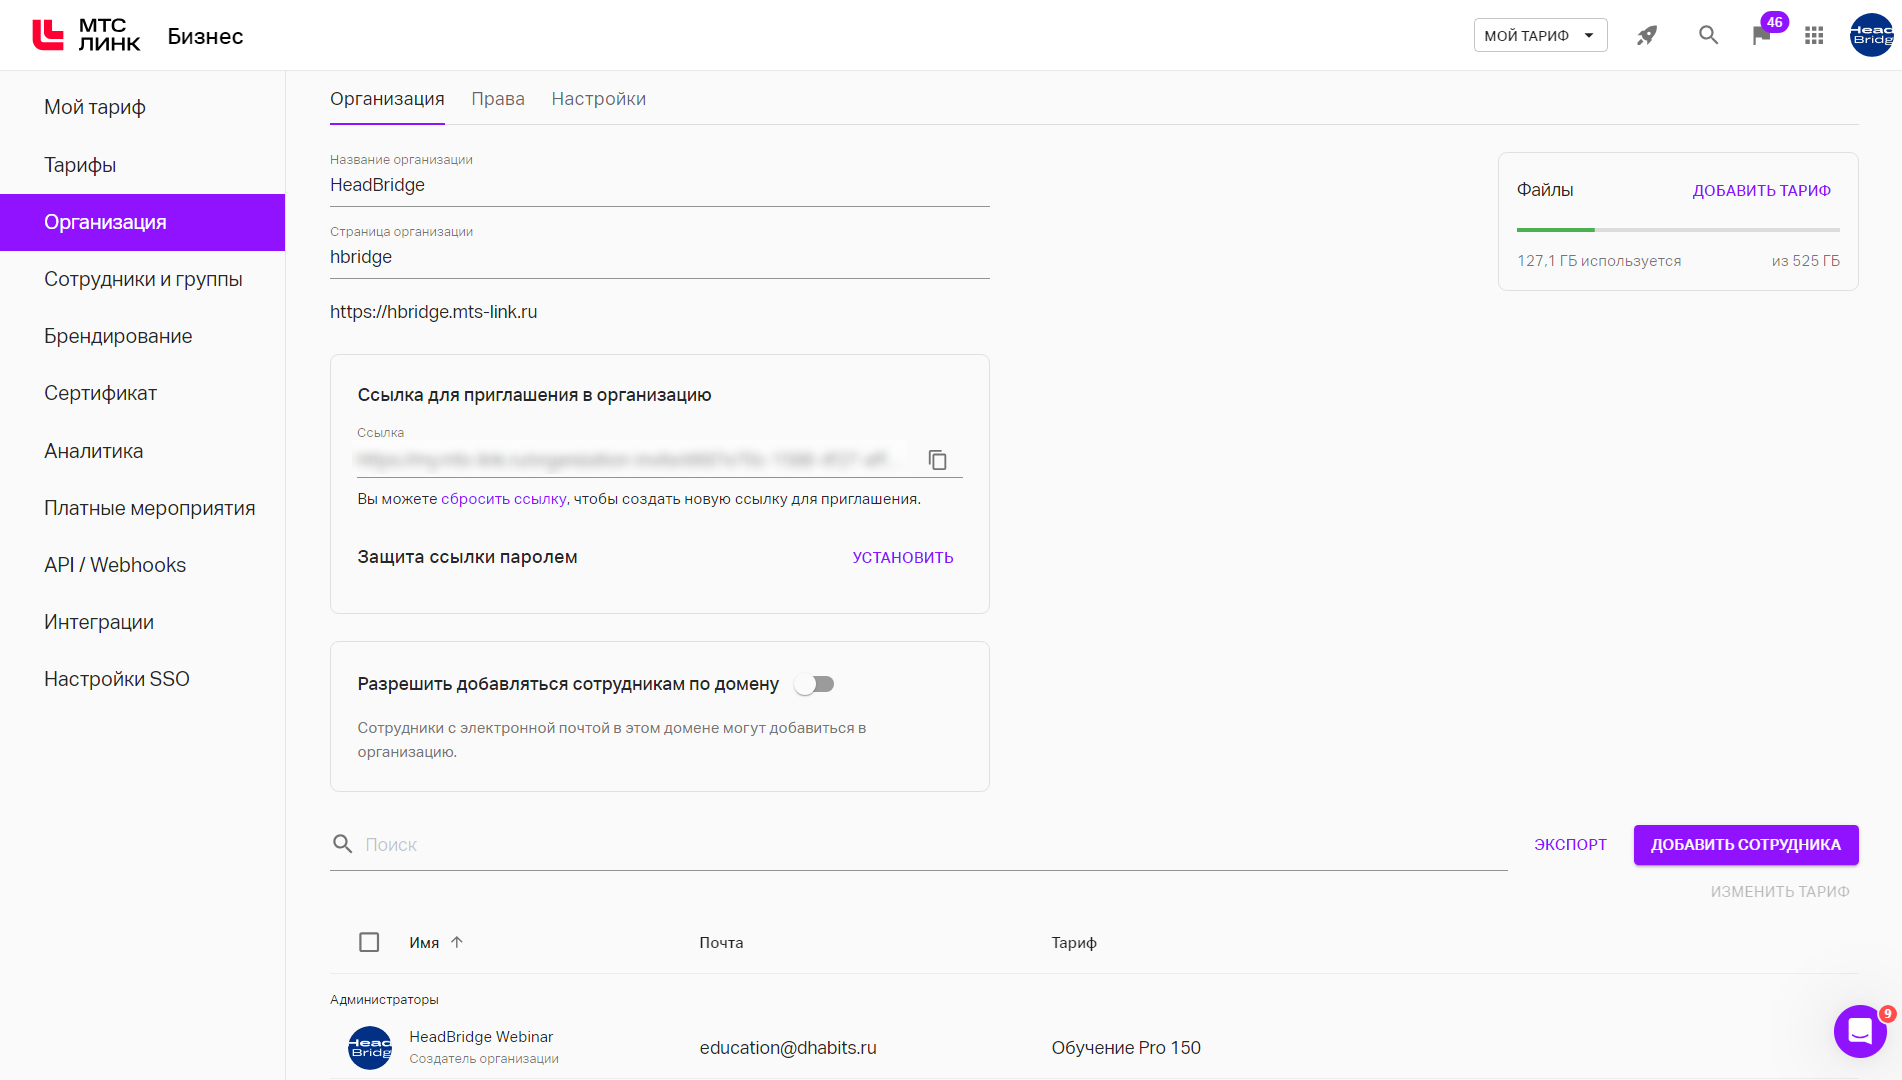Open Интеграции section
This screenshot has height=1080, width=1902.
(142, 622)
